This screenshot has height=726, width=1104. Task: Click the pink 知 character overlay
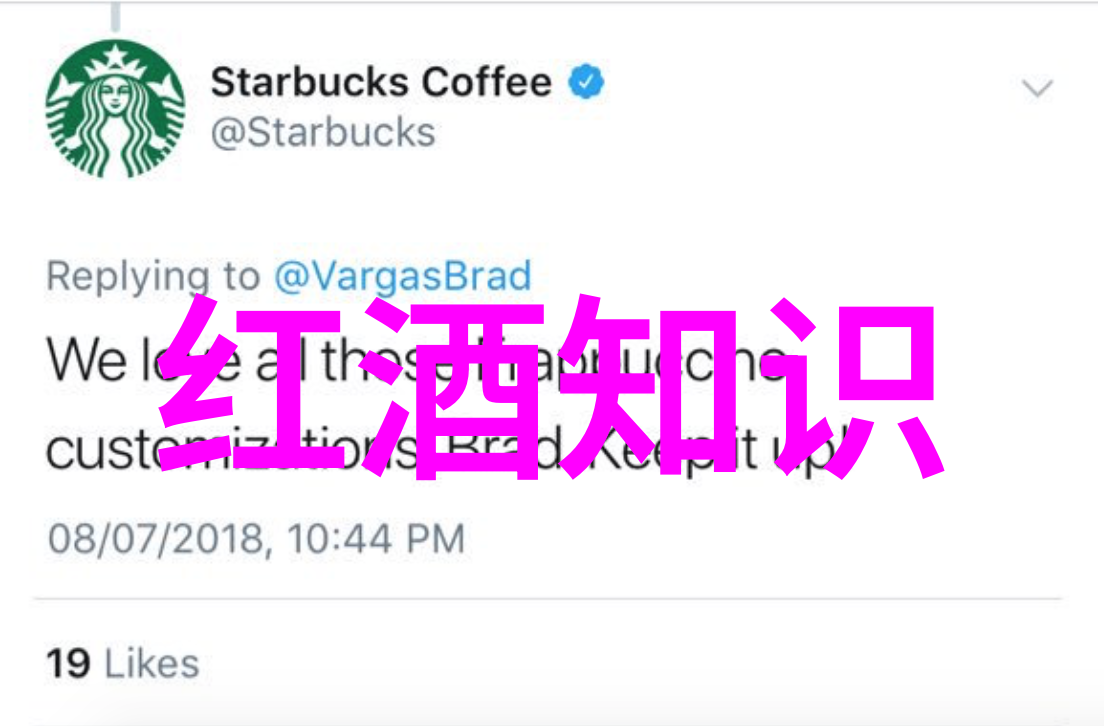pyautogui.click(x=648, y=387)
